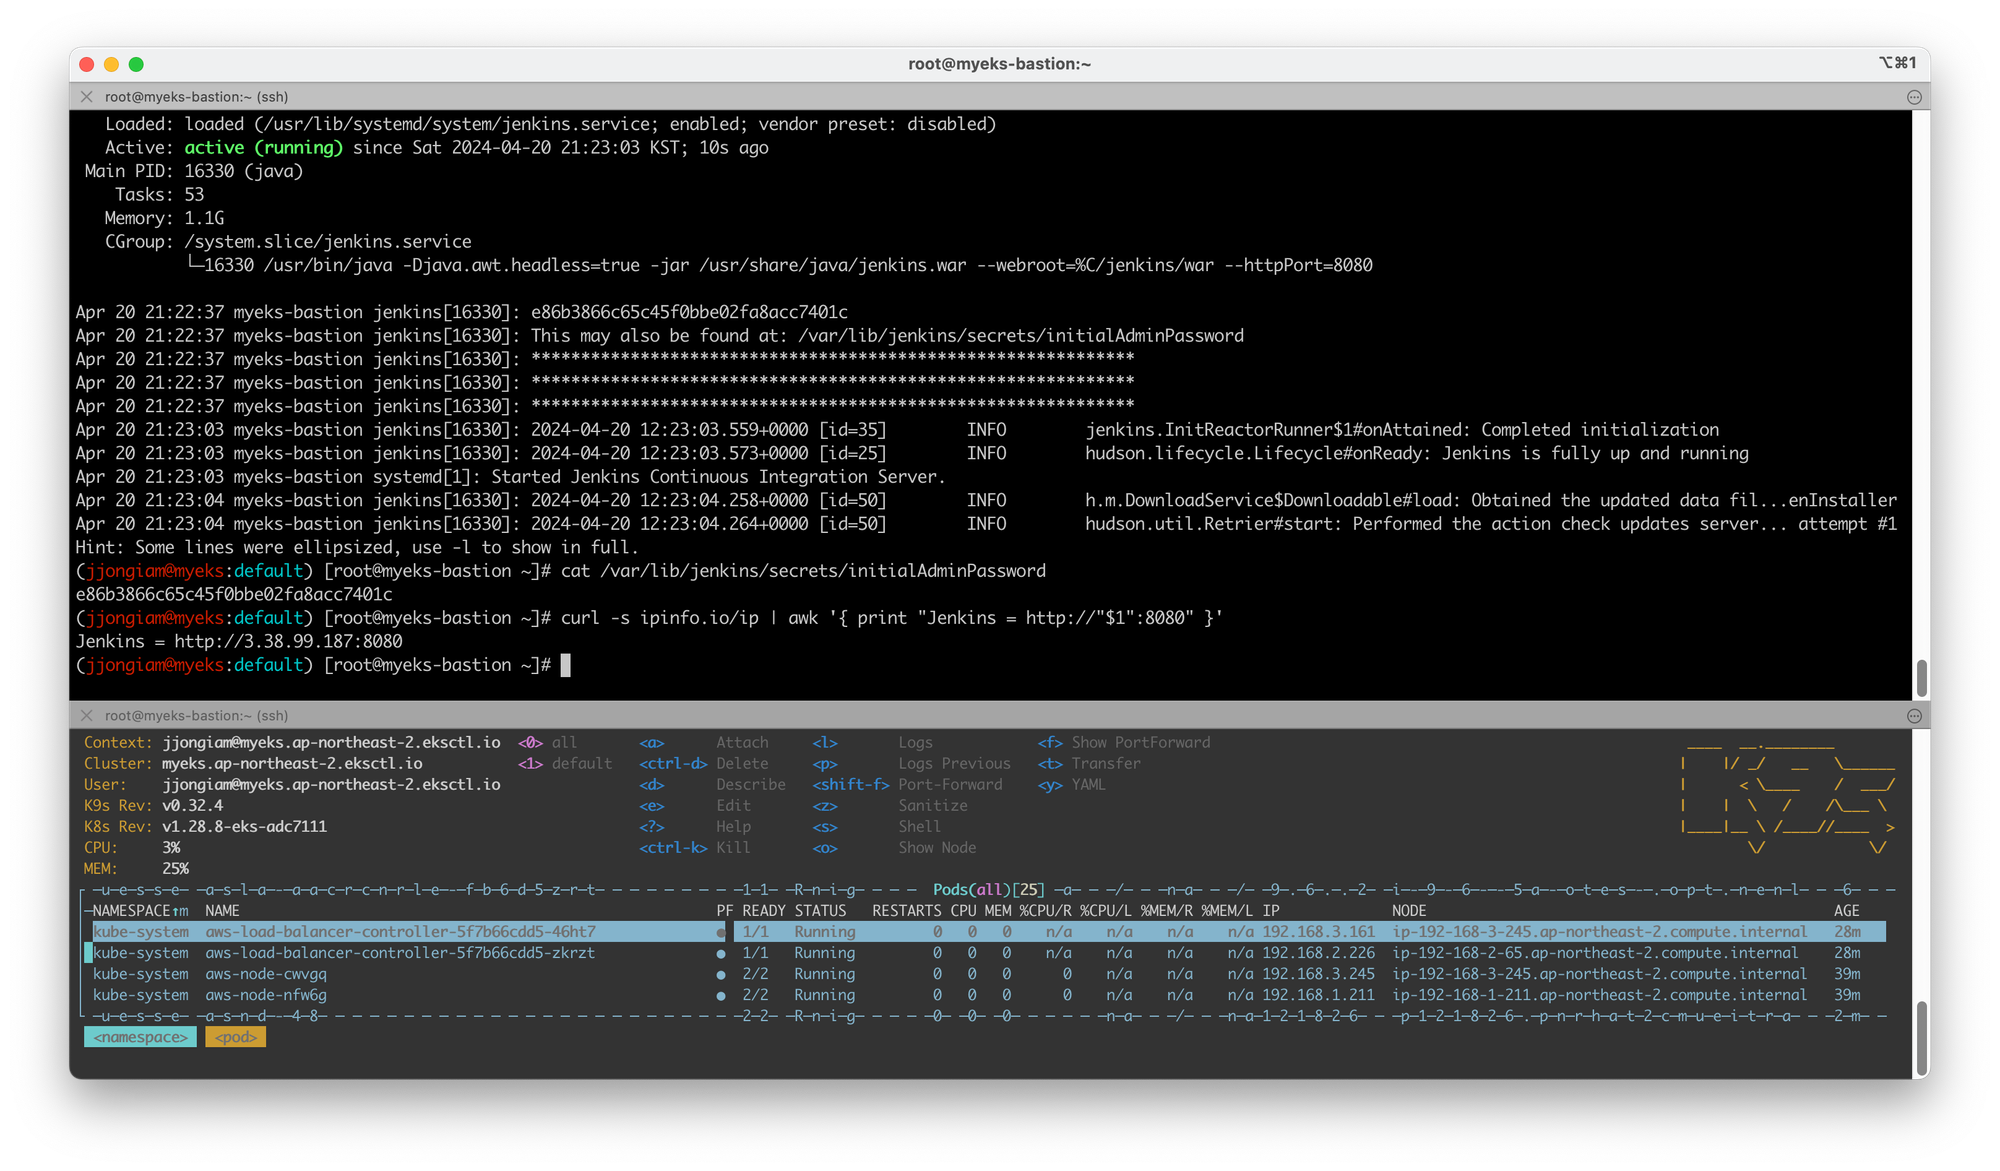Close the top ssh pane

(x=87, y=97)
